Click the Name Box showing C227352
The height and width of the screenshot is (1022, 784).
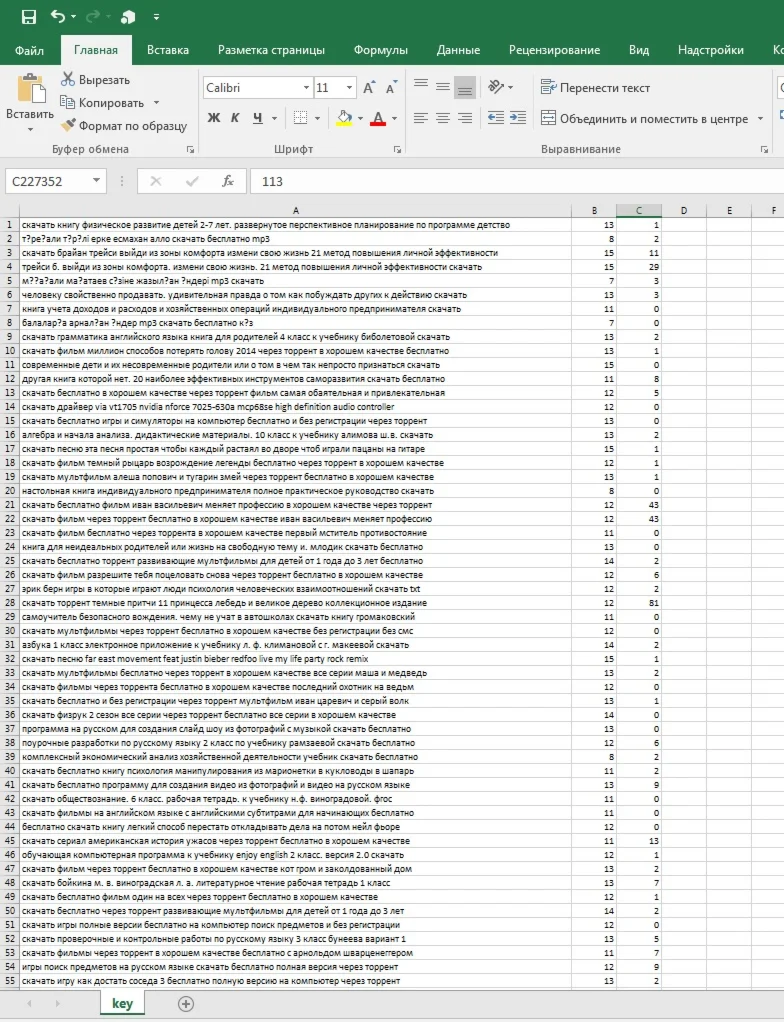(46, 181)
